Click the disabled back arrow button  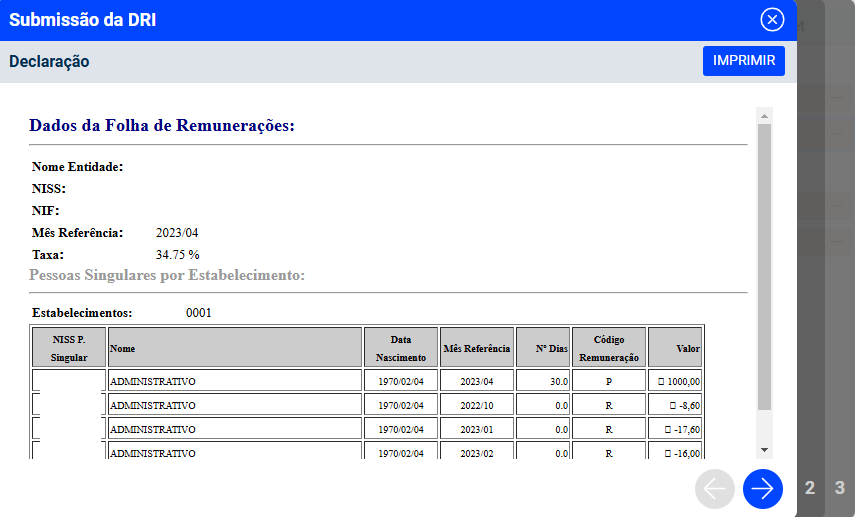point(715,489)
